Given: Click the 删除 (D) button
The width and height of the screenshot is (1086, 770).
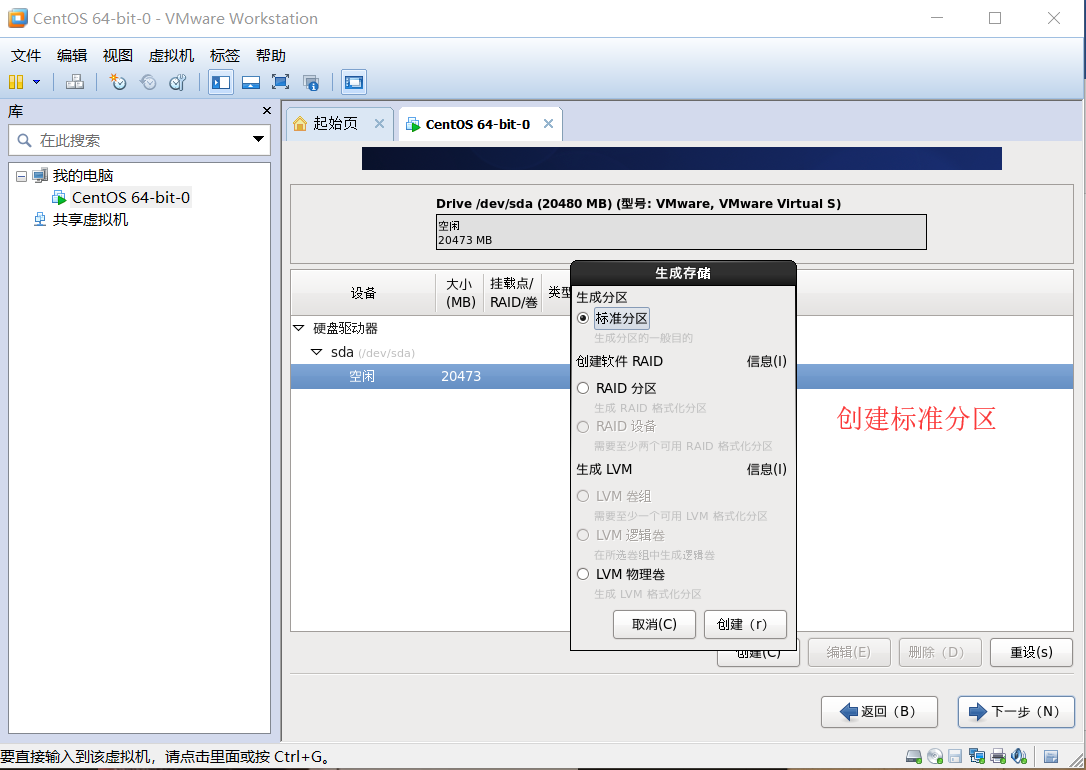Looking at the screenshot, I should 940,652.
